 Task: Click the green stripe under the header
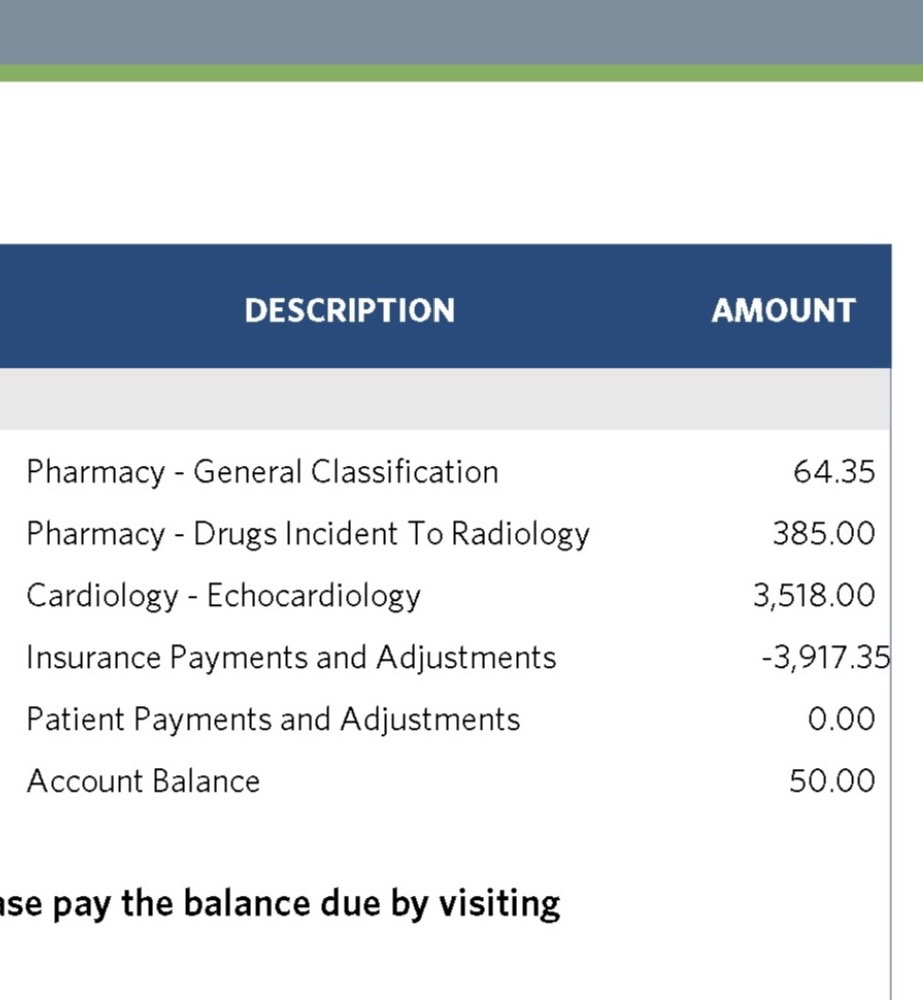click(x=460, y=73)
